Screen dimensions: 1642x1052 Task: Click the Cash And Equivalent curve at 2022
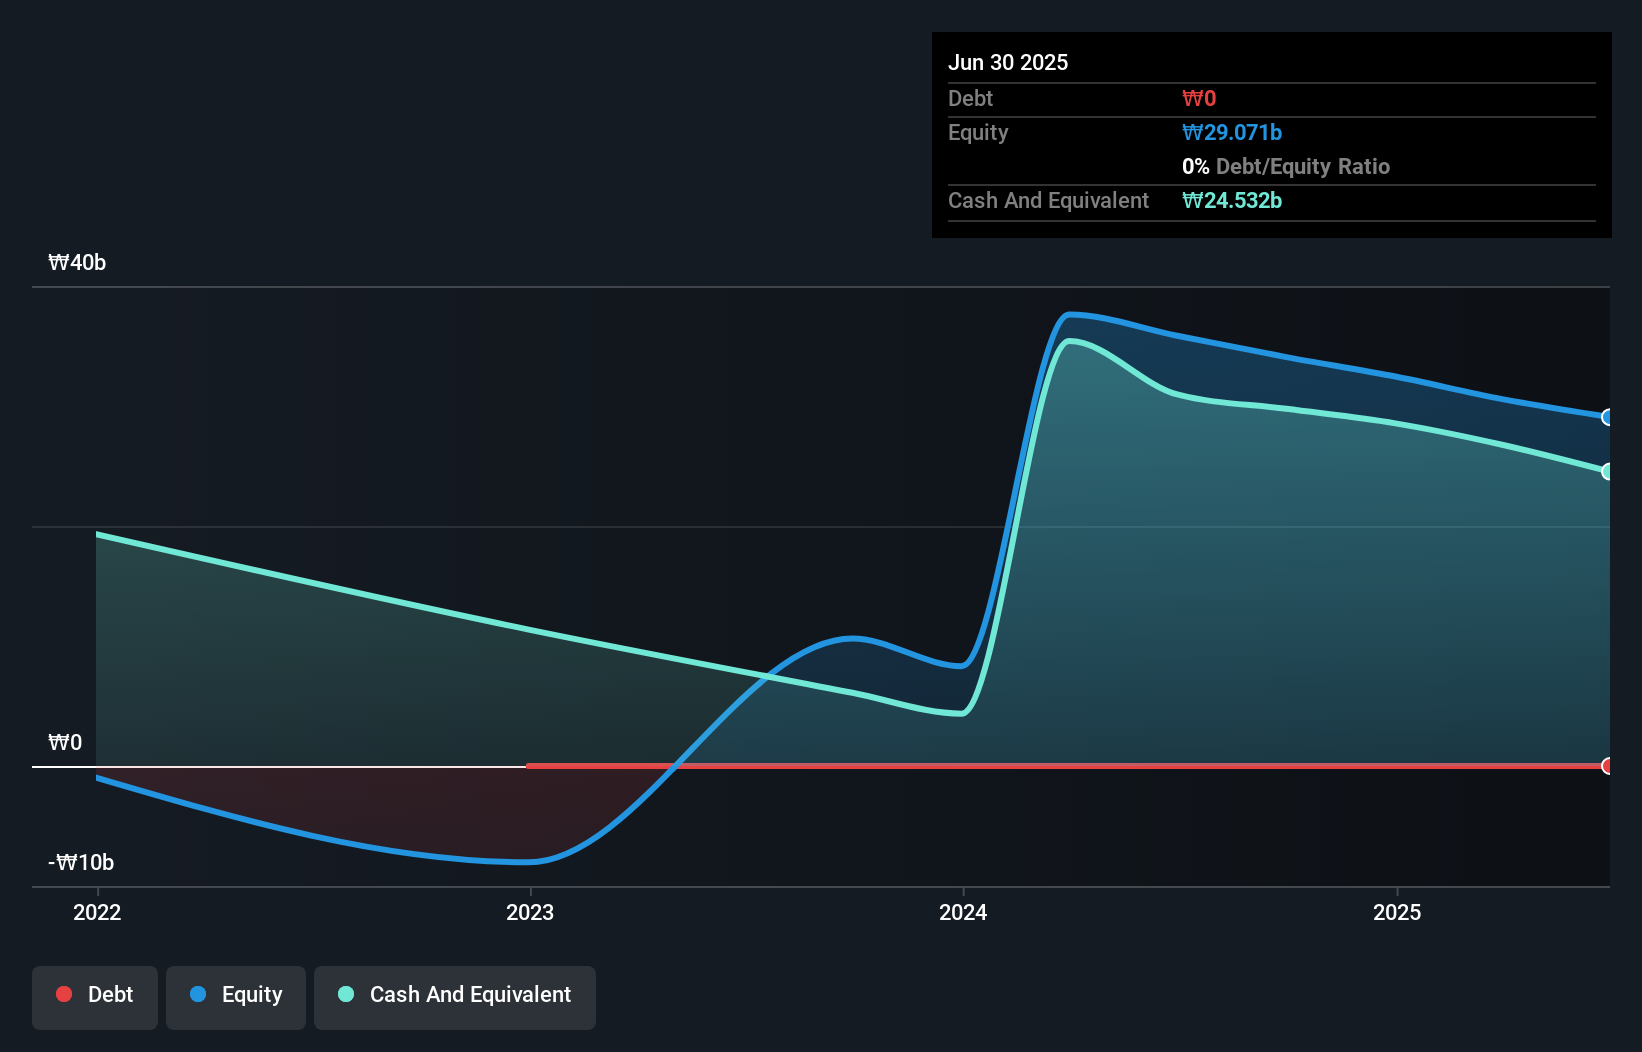click(x=97, y=534)
